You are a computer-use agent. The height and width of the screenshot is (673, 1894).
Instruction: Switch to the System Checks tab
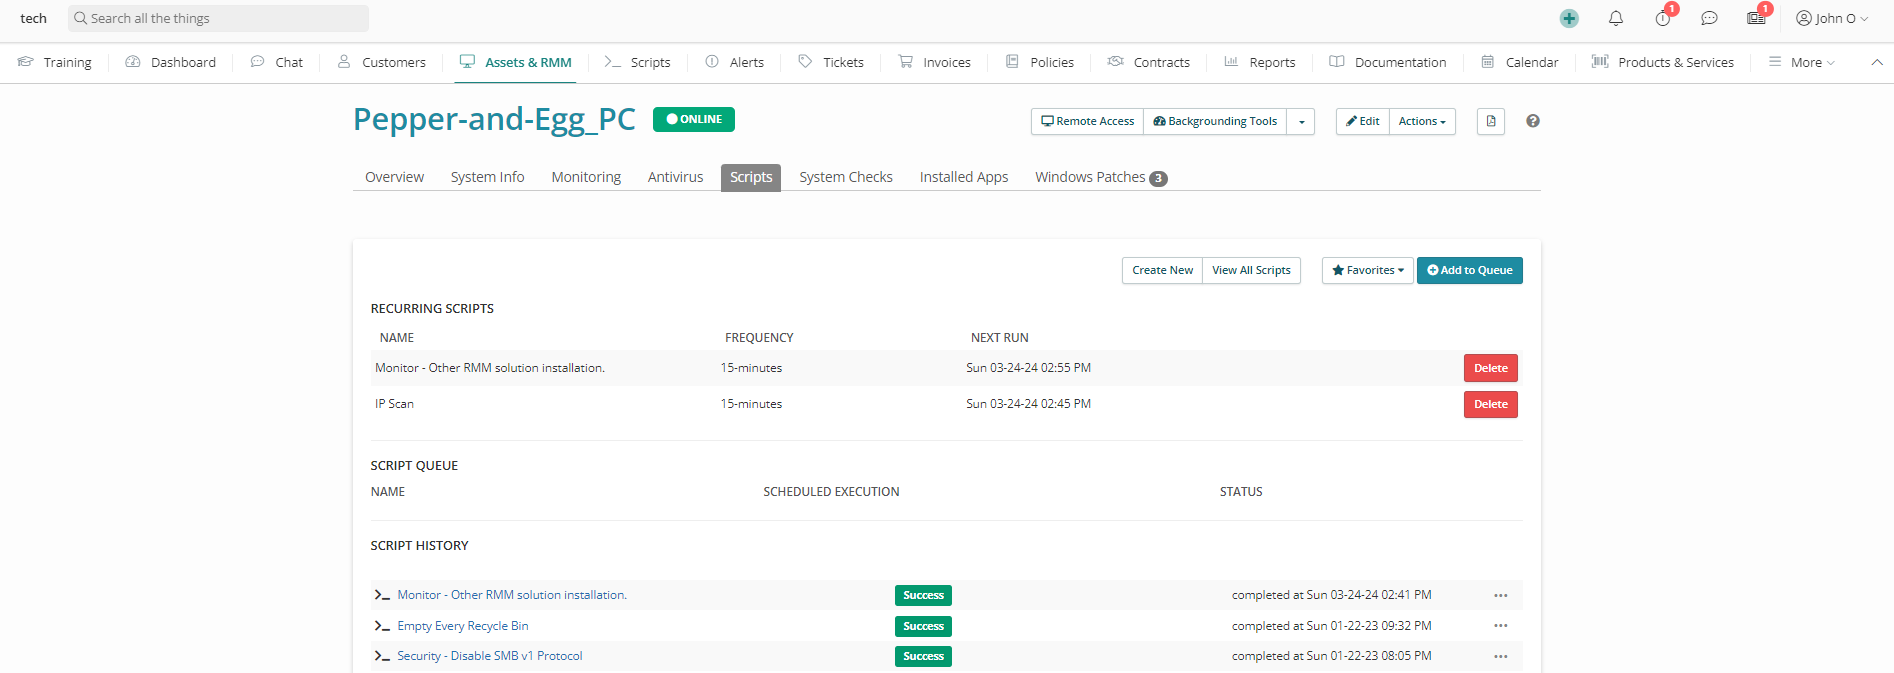pos(845,177)
